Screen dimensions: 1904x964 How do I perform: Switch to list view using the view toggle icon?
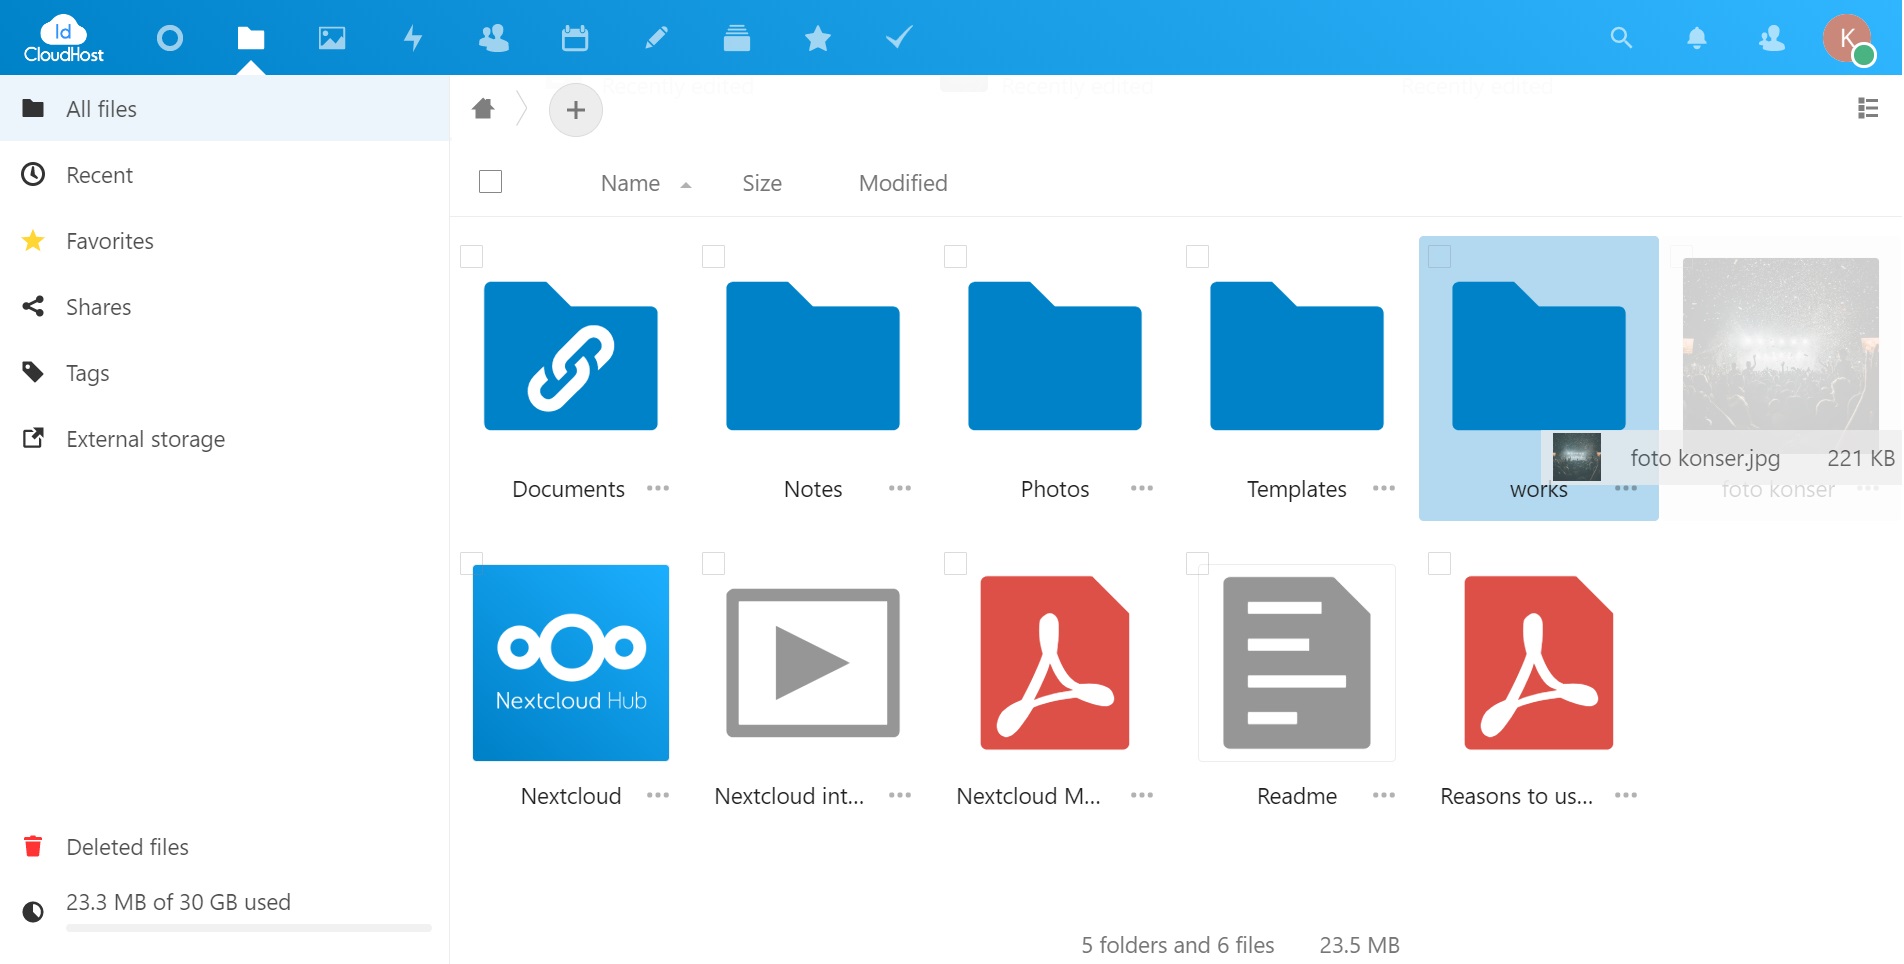click(1867, 108)
